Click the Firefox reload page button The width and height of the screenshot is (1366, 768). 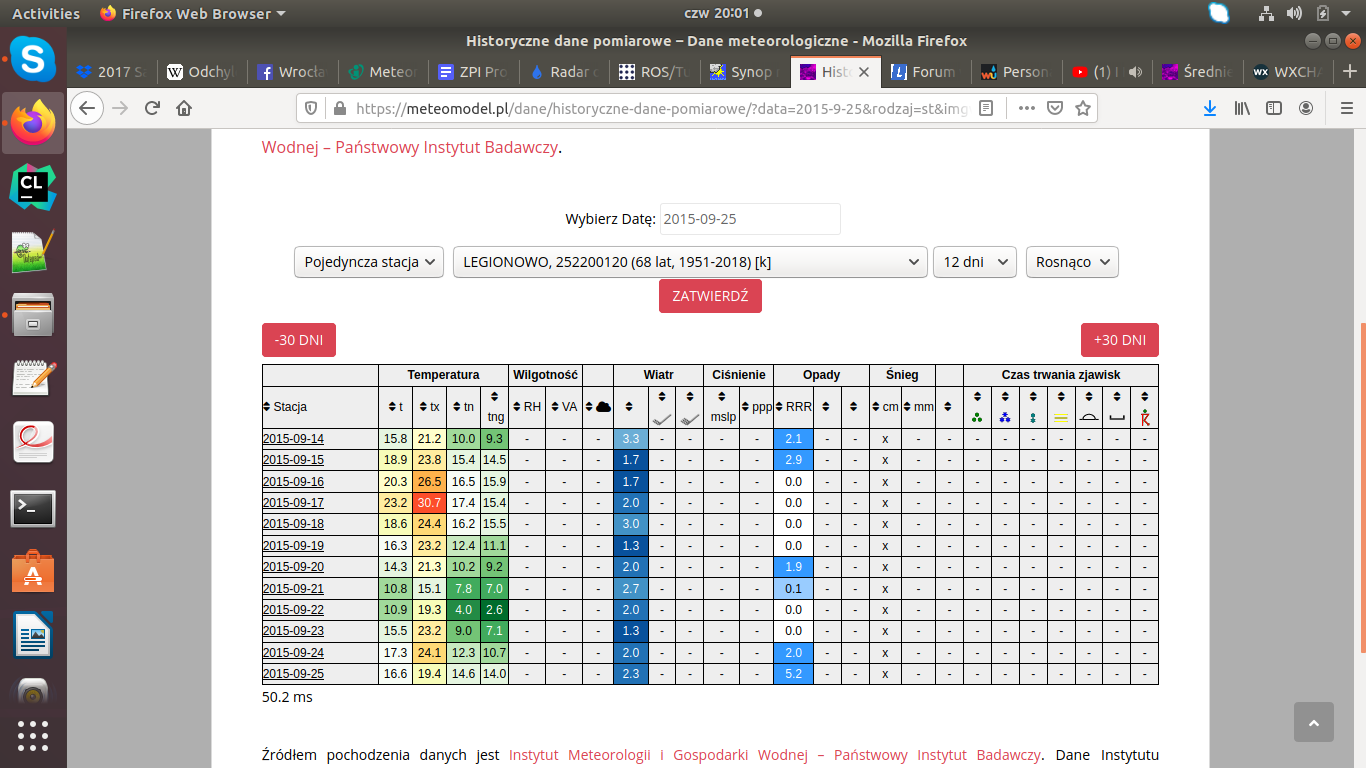152,108
